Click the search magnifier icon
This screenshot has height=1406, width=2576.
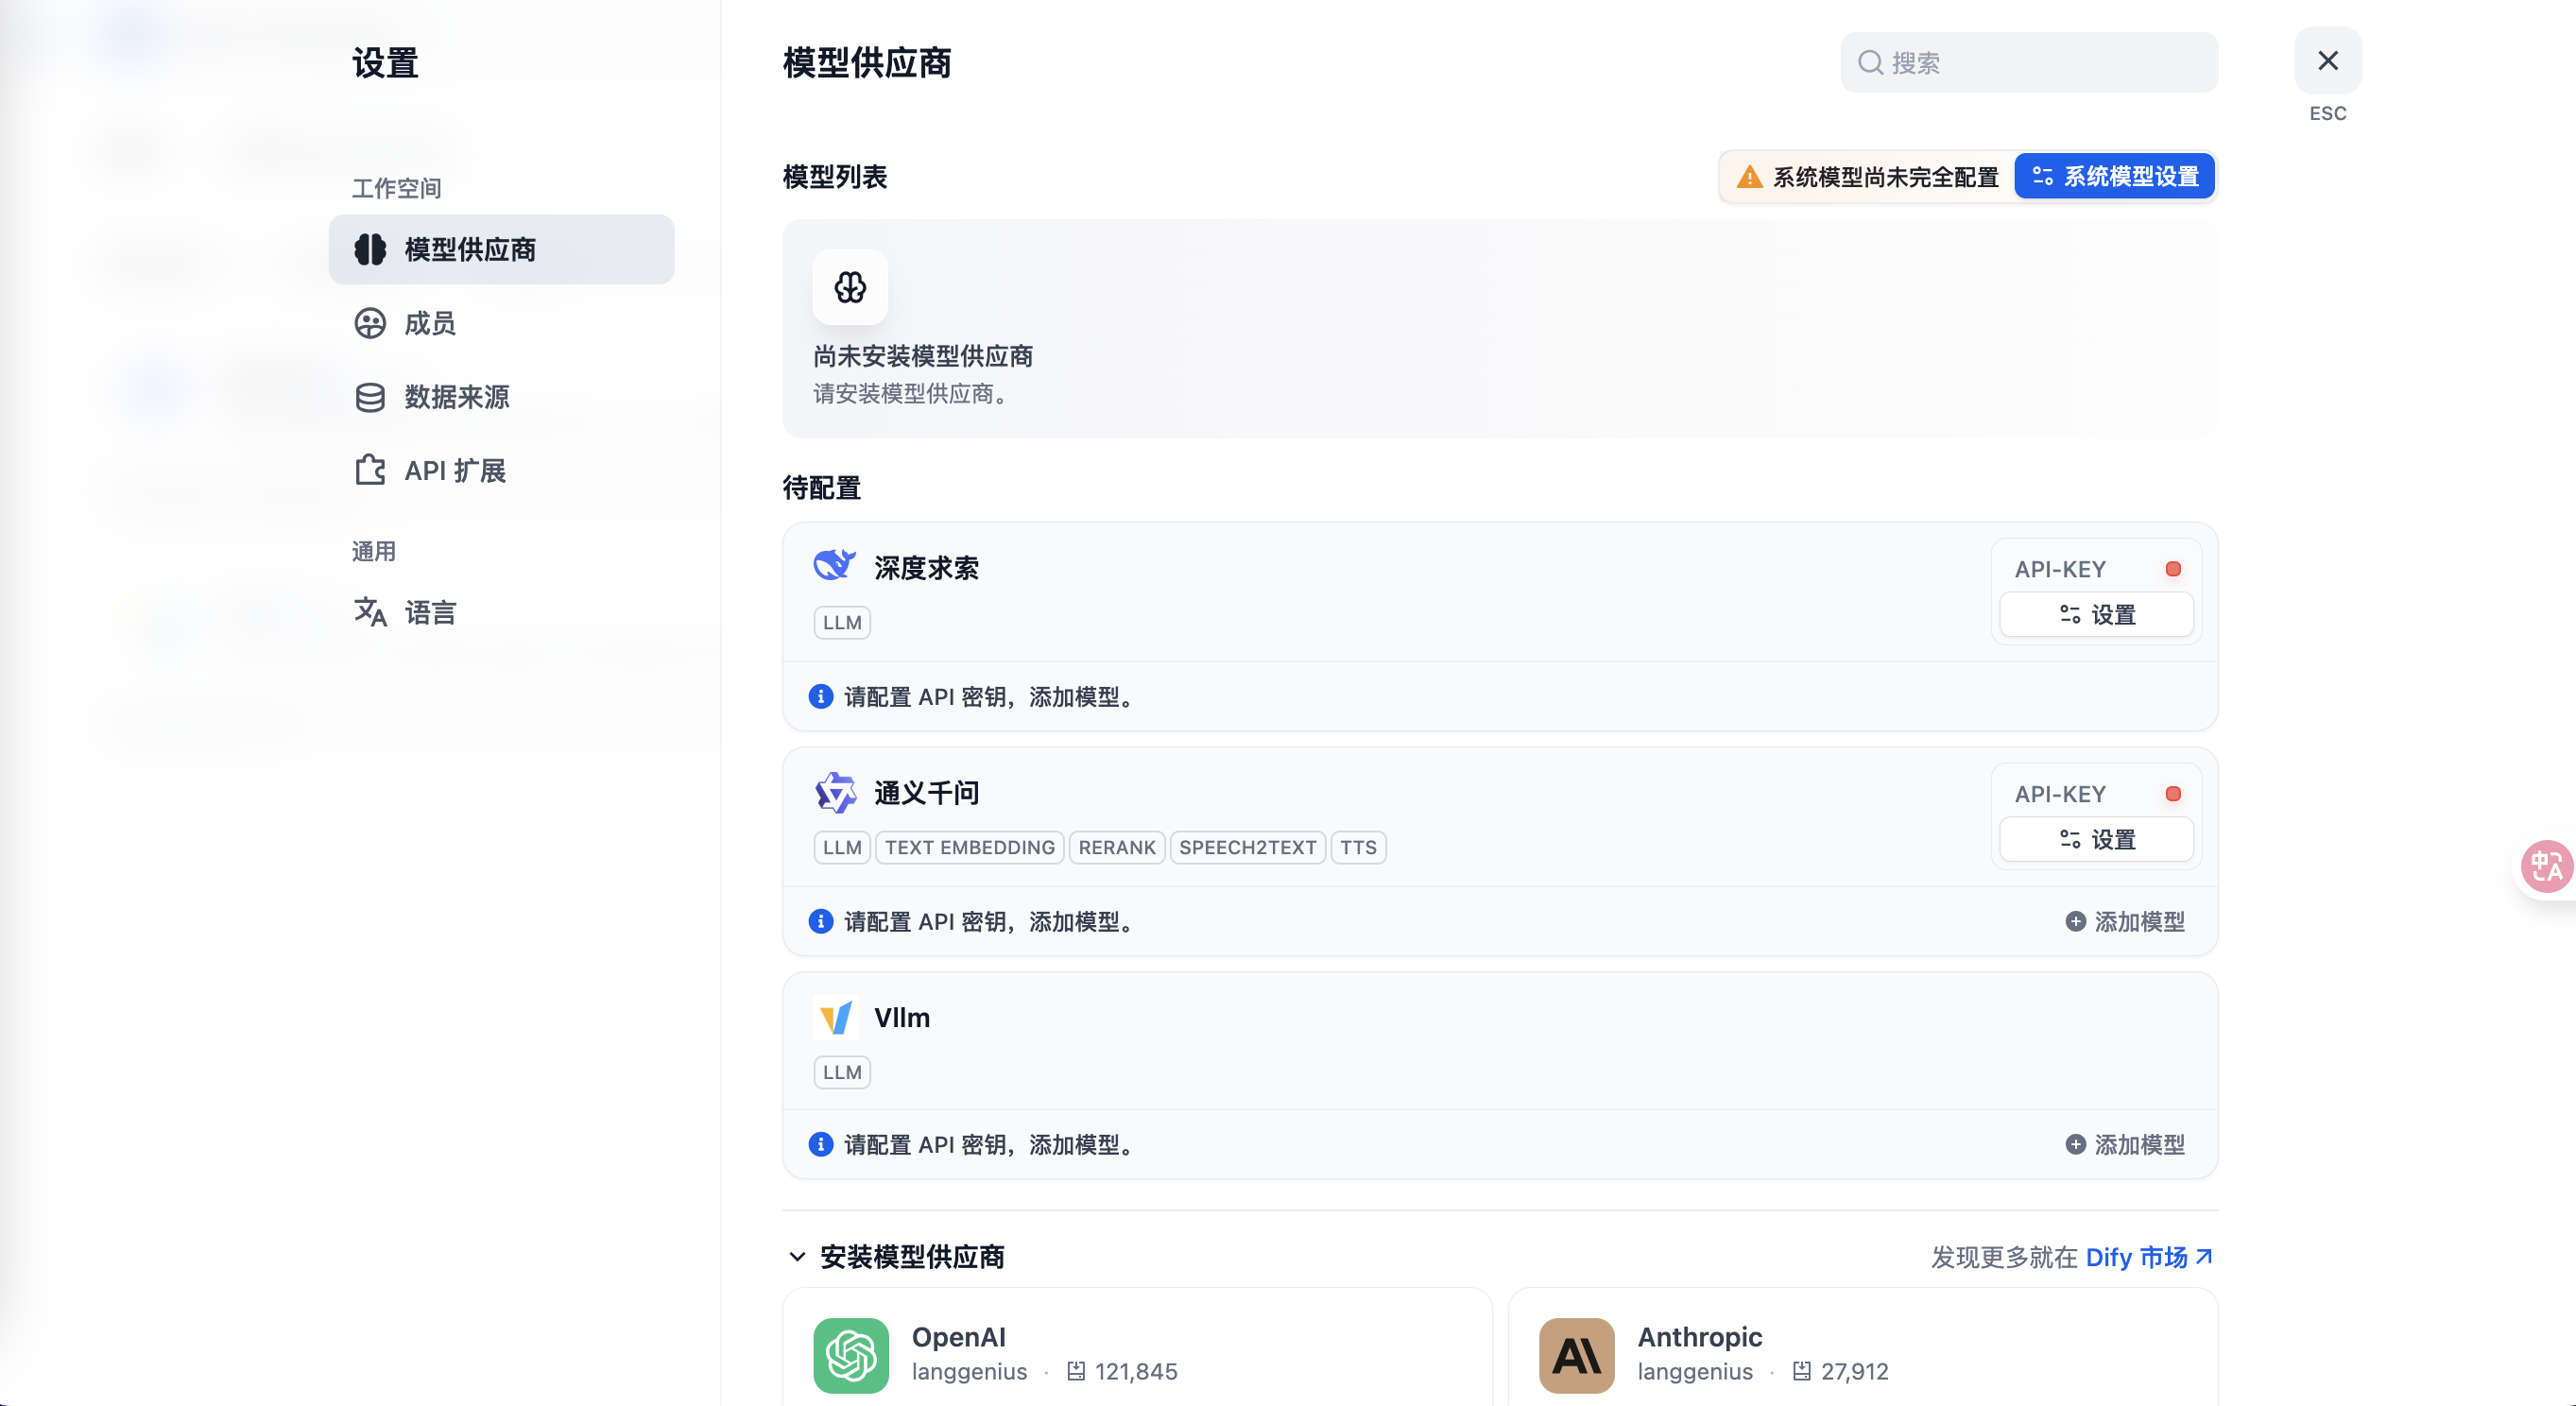(1870, 62)
